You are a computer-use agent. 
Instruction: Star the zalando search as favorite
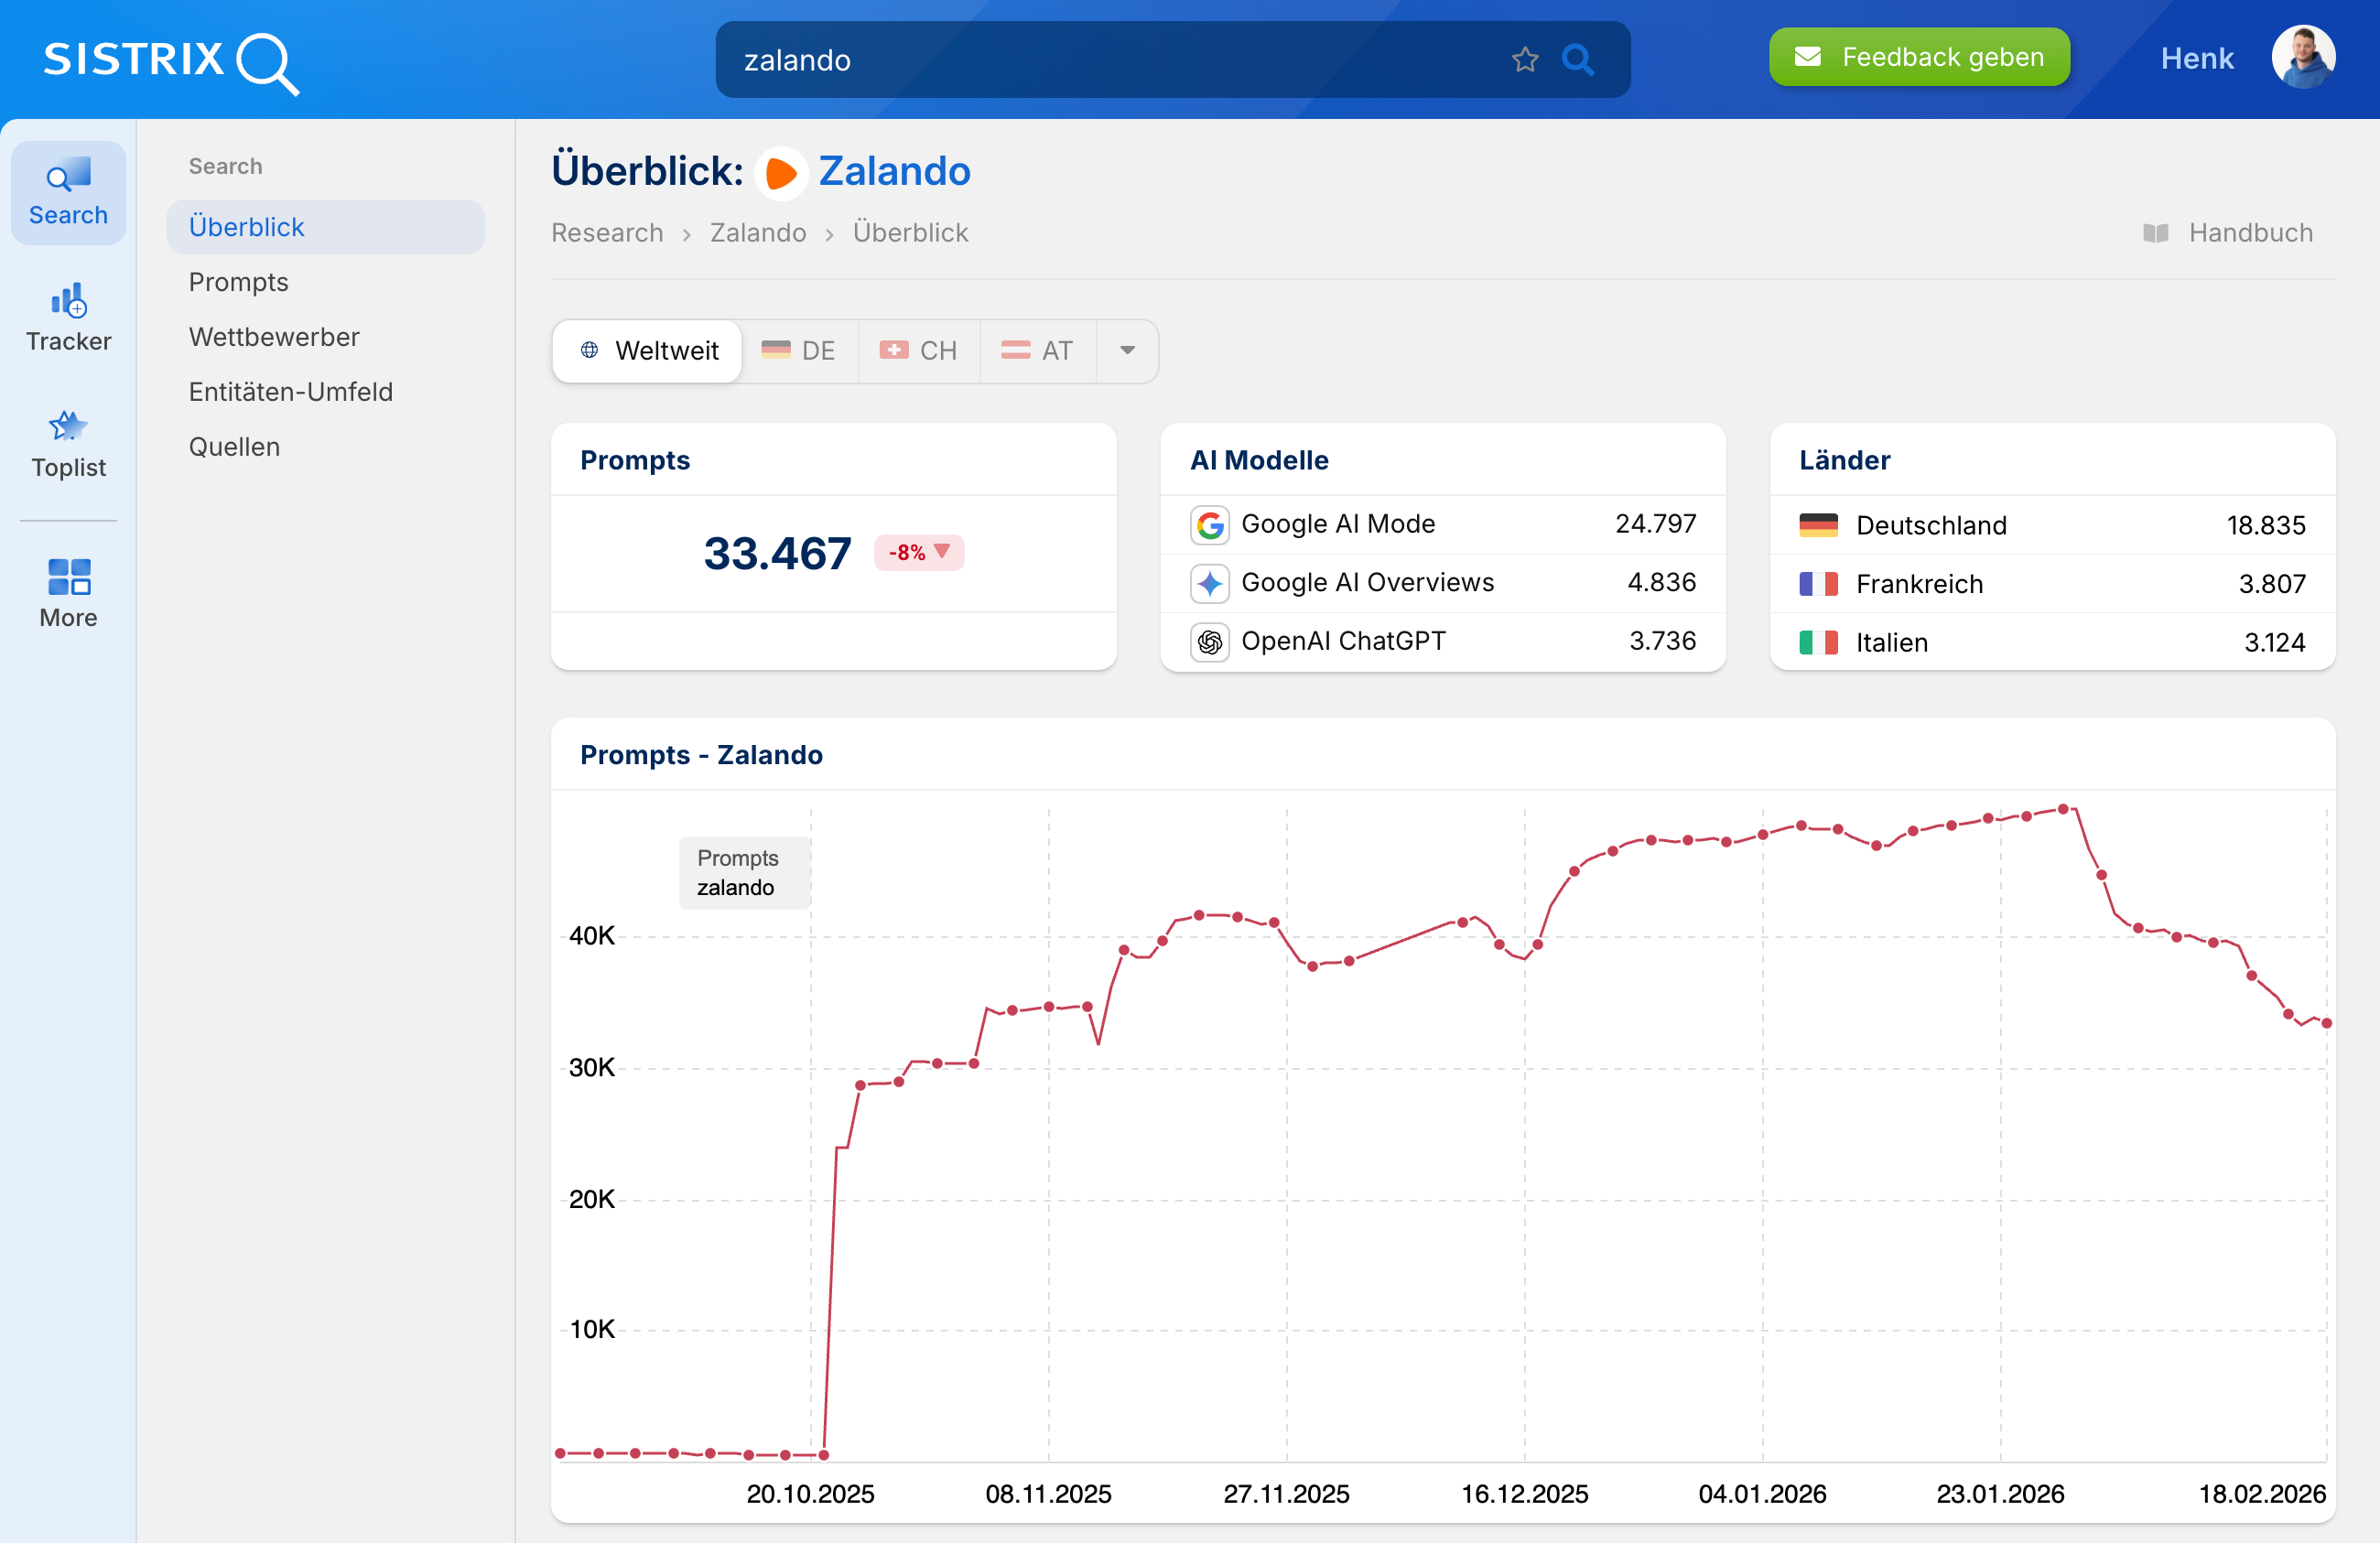[1524, 59]
